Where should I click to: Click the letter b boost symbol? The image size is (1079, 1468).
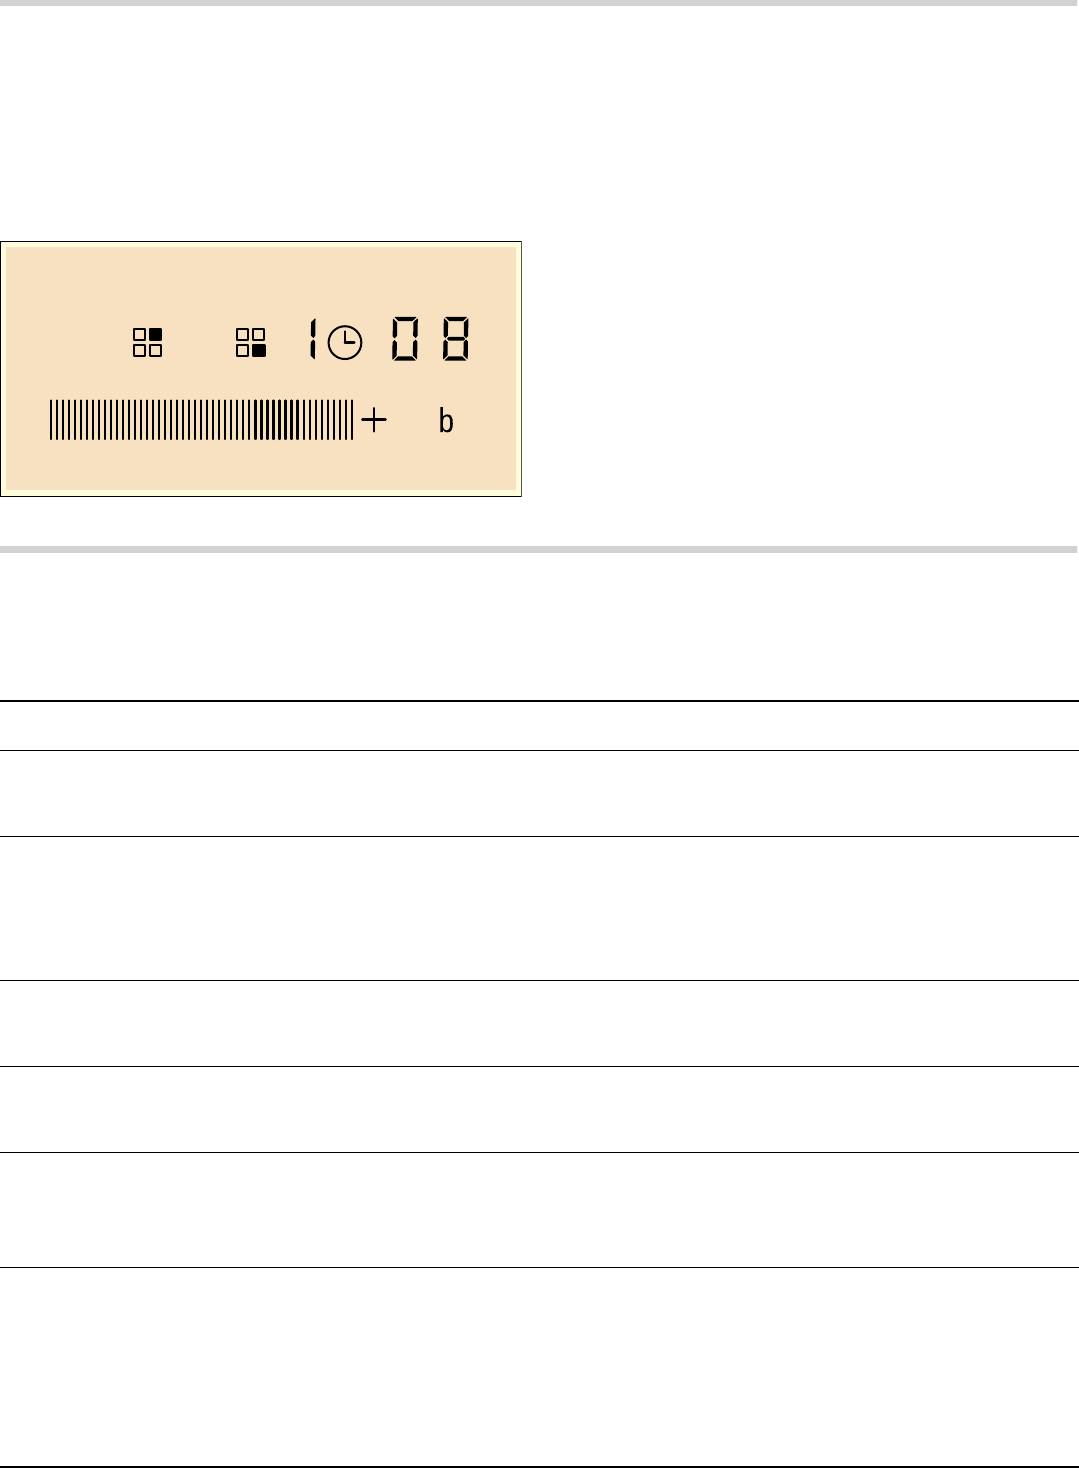[446, 422]
